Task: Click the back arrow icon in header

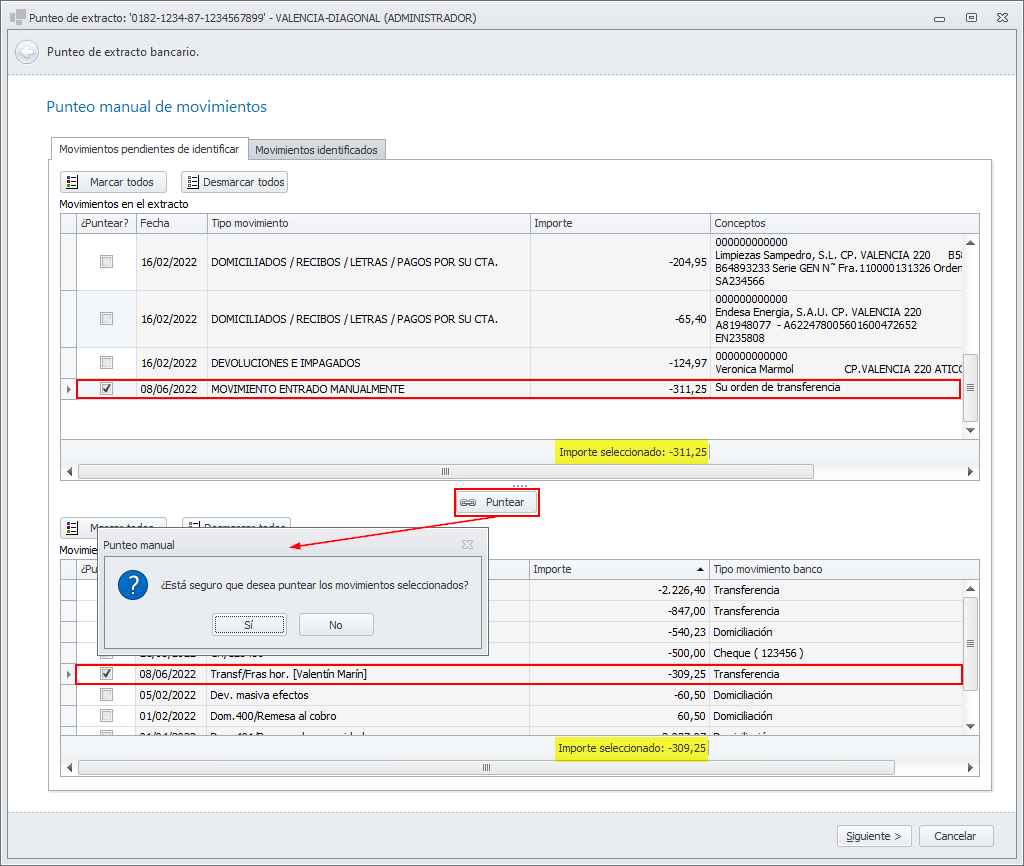Action: pos(27,52)
